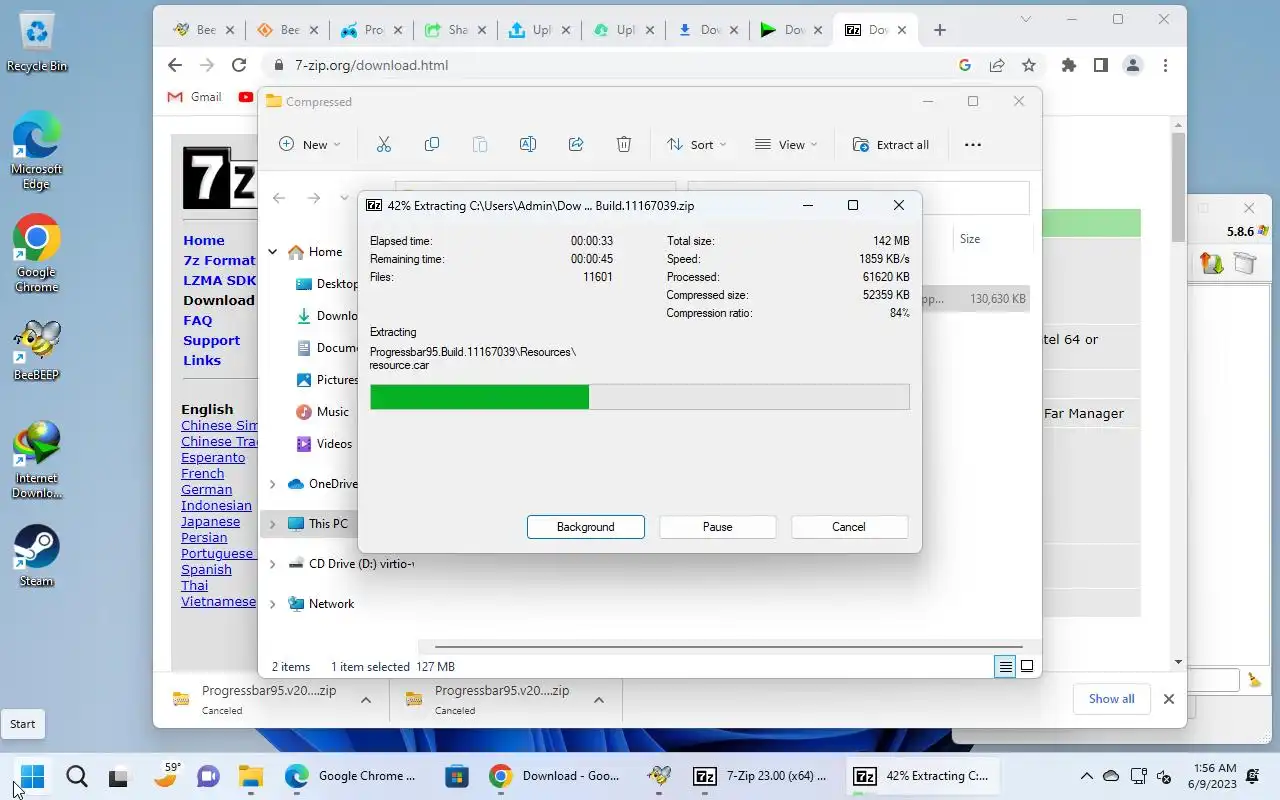
Task: Expand the OneDrive tree node
Action: pyautogui.click(x=272, y=484)
